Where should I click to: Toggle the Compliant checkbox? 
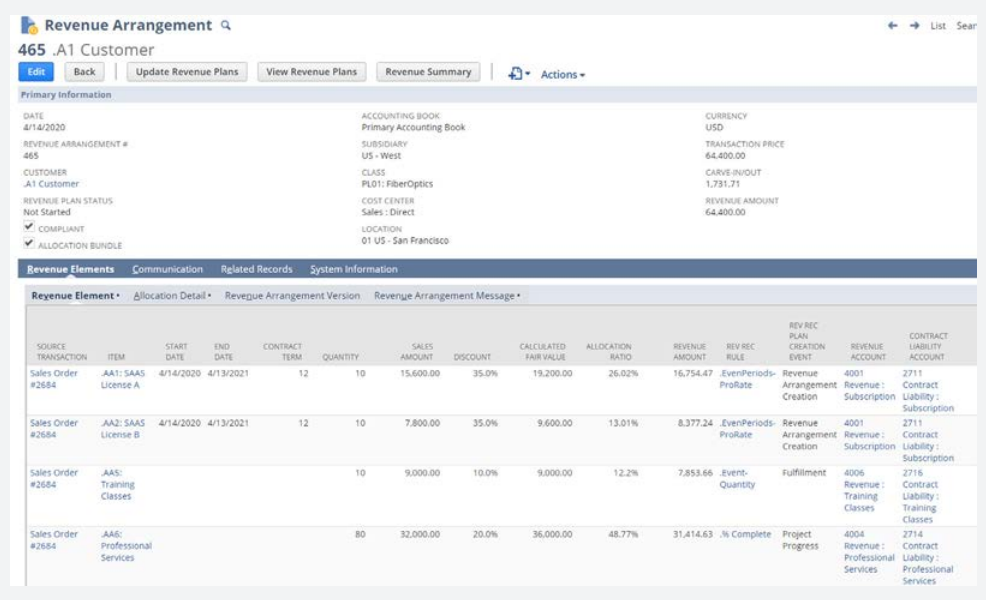(x=29, y=227)
